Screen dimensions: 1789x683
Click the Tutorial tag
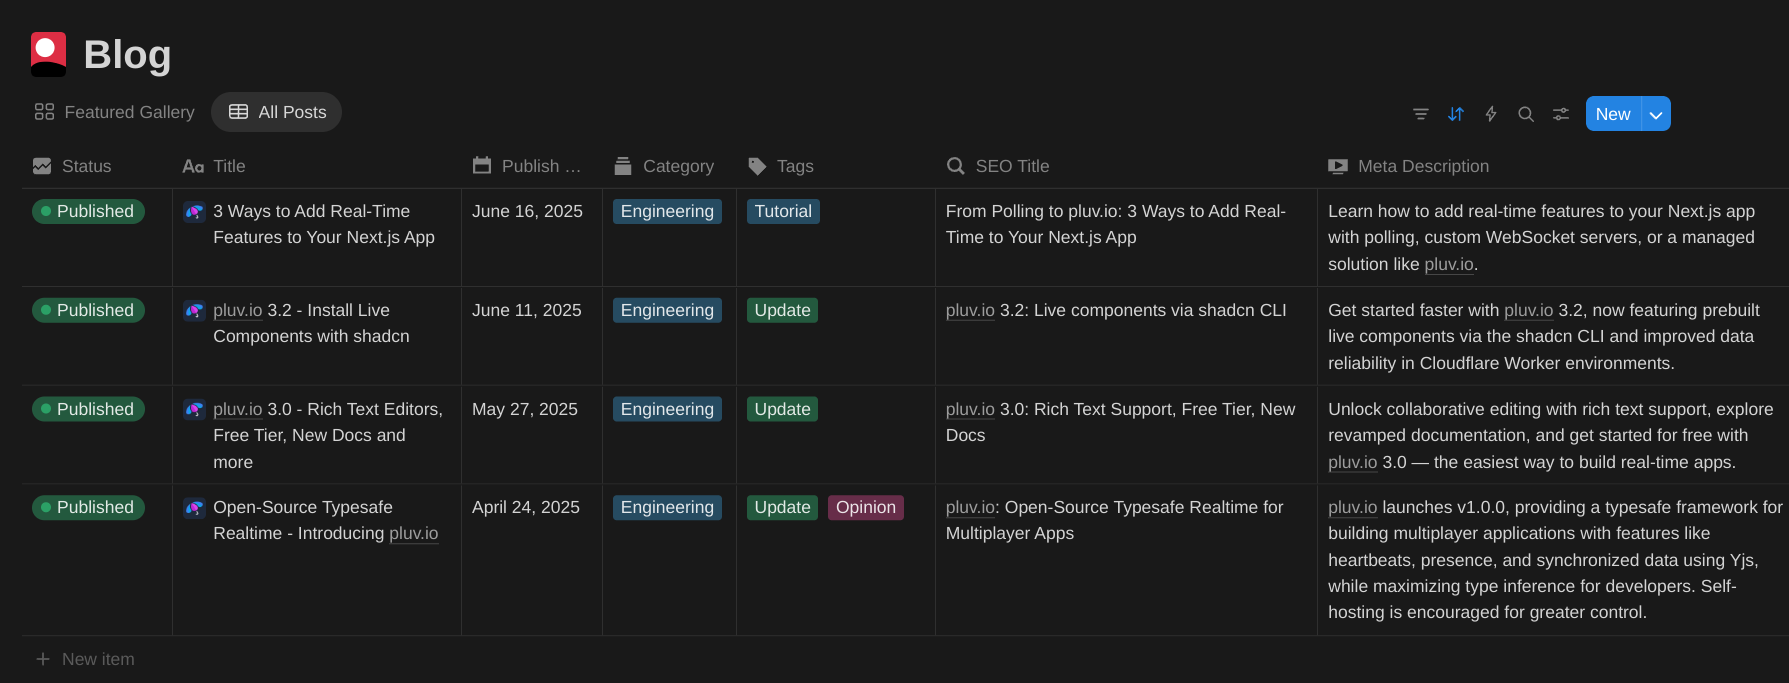point(783,211)
